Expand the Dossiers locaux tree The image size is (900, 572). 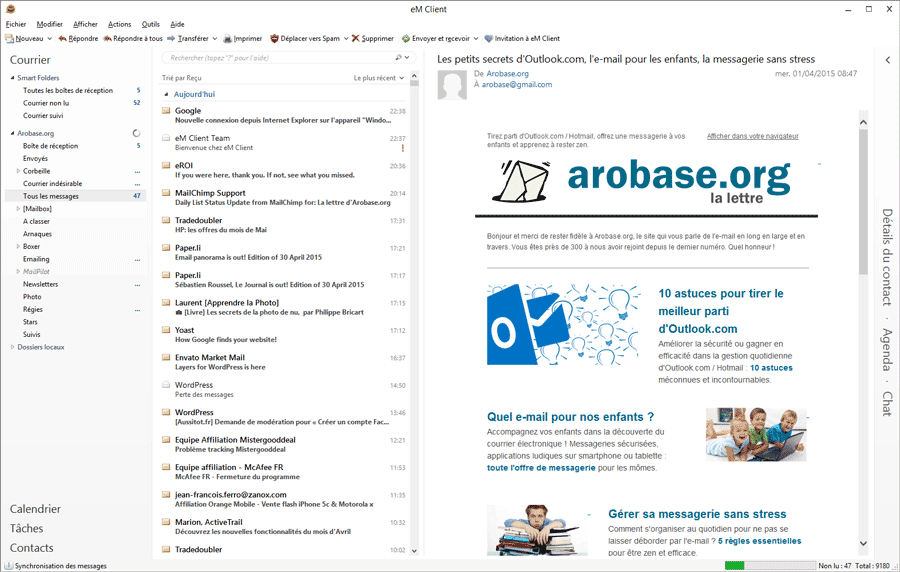pyautogui.click(x=13, y=347)
